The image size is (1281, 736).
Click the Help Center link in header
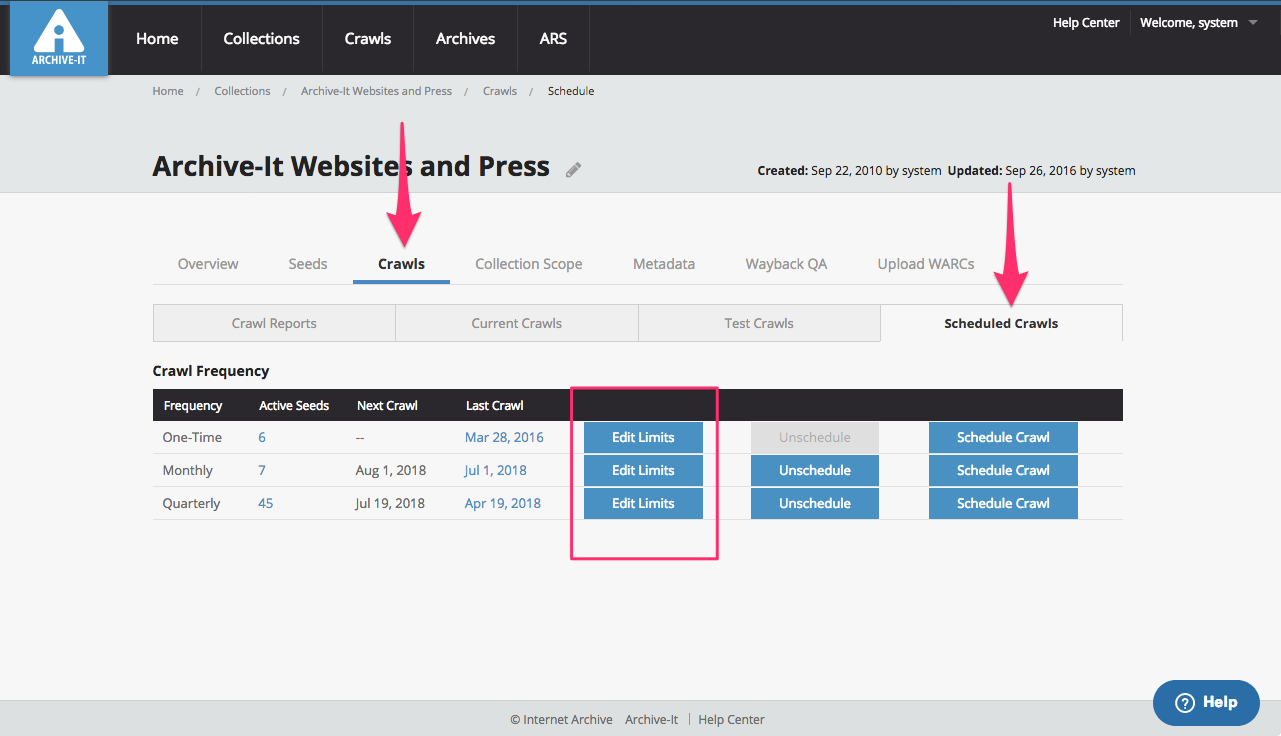(x=1086, y=23)
